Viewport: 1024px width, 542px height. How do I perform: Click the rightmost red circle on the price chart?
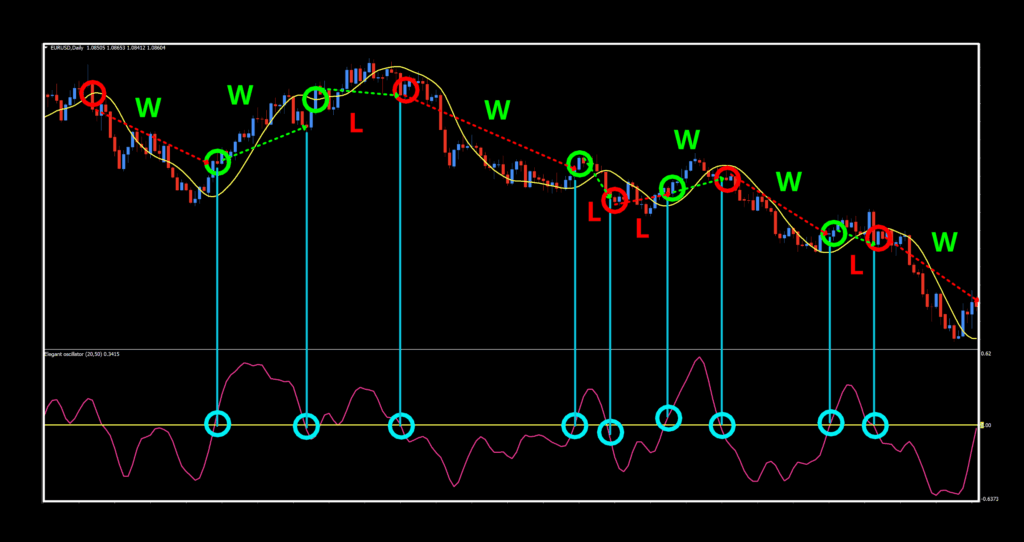[878, 238]
